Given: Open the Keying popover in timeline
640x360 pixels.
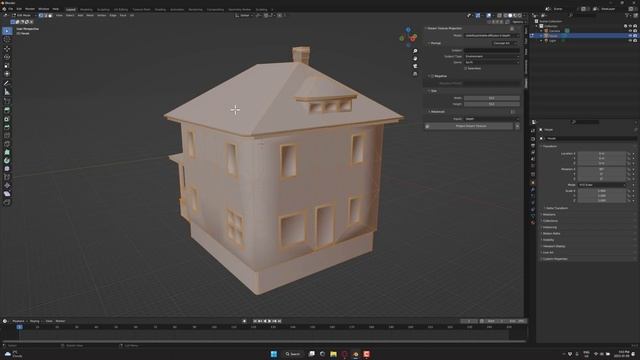Looking at the screenshot, I should pyautogui.click(x=35, y=321).
